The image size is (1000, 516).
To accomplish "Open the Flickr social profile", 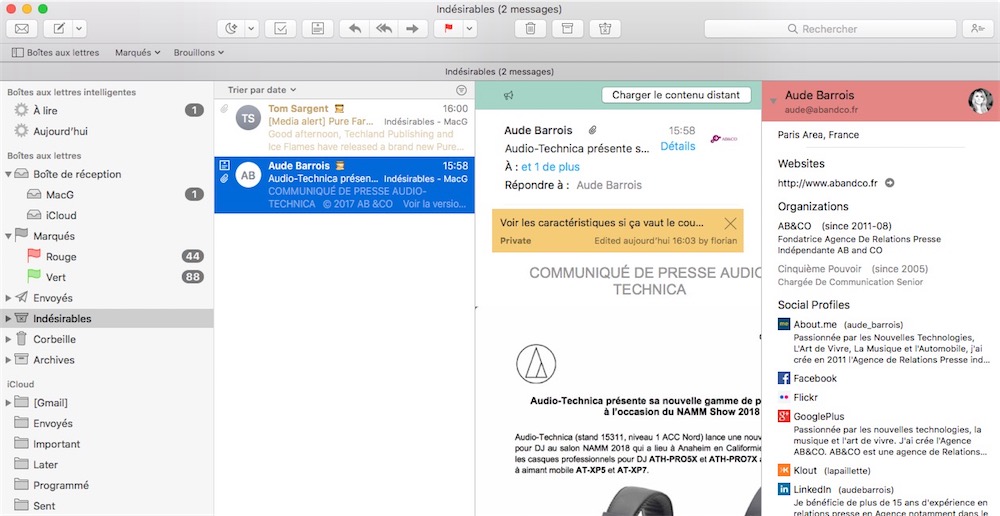I will tap(797, 397).
